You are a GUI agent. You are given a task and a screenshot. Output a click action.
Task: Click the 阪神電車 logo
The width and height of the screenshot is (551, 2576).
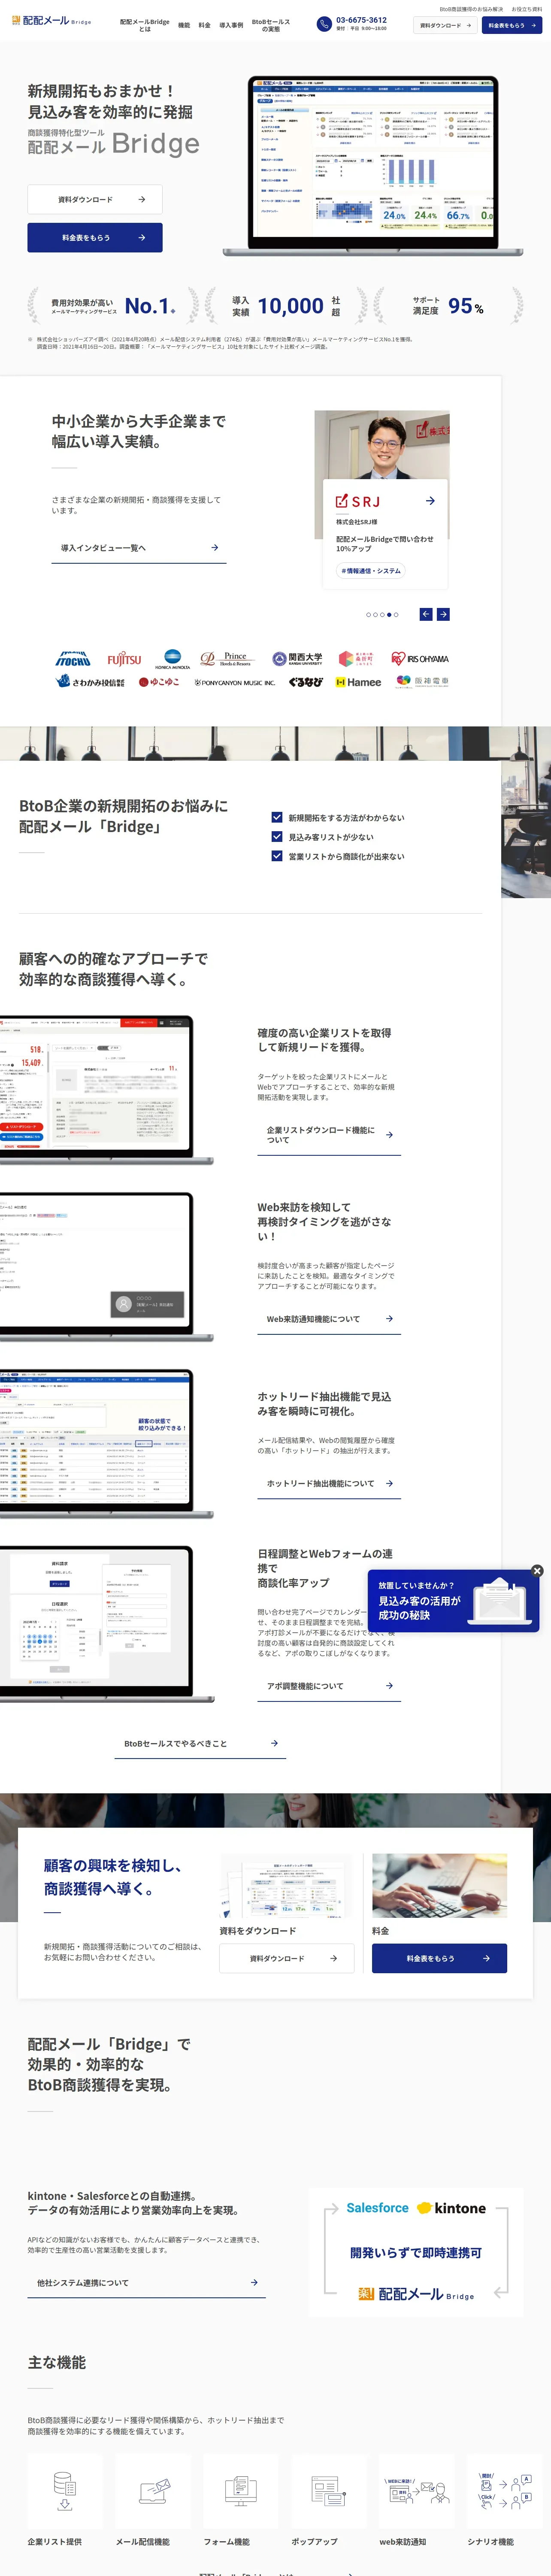click(422, 682)
